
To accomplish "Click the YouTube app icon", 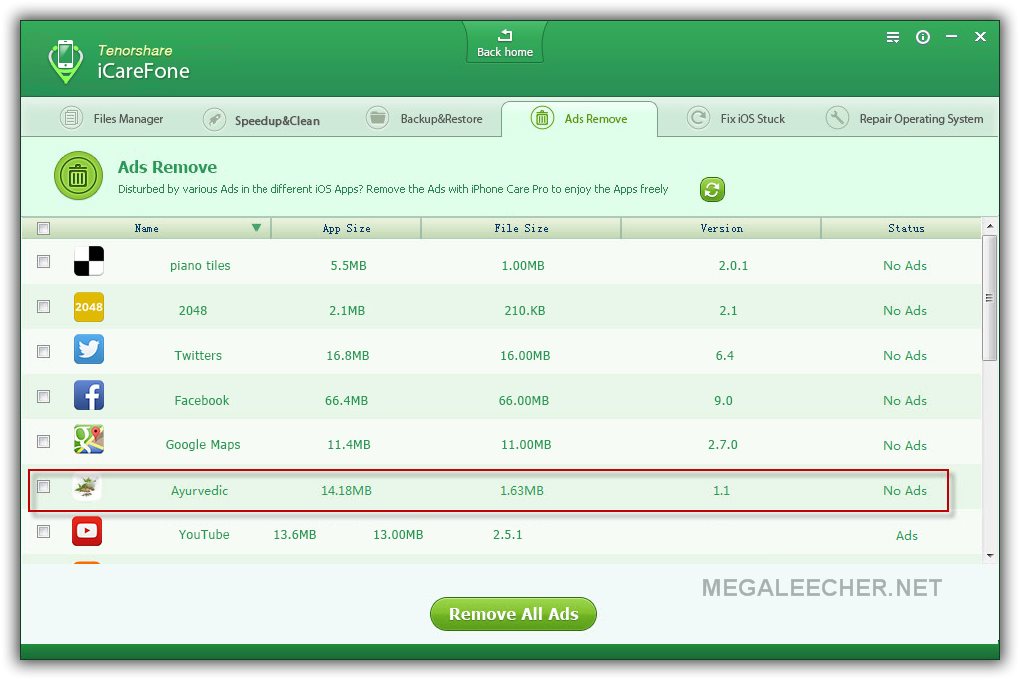I will [87, 531].
